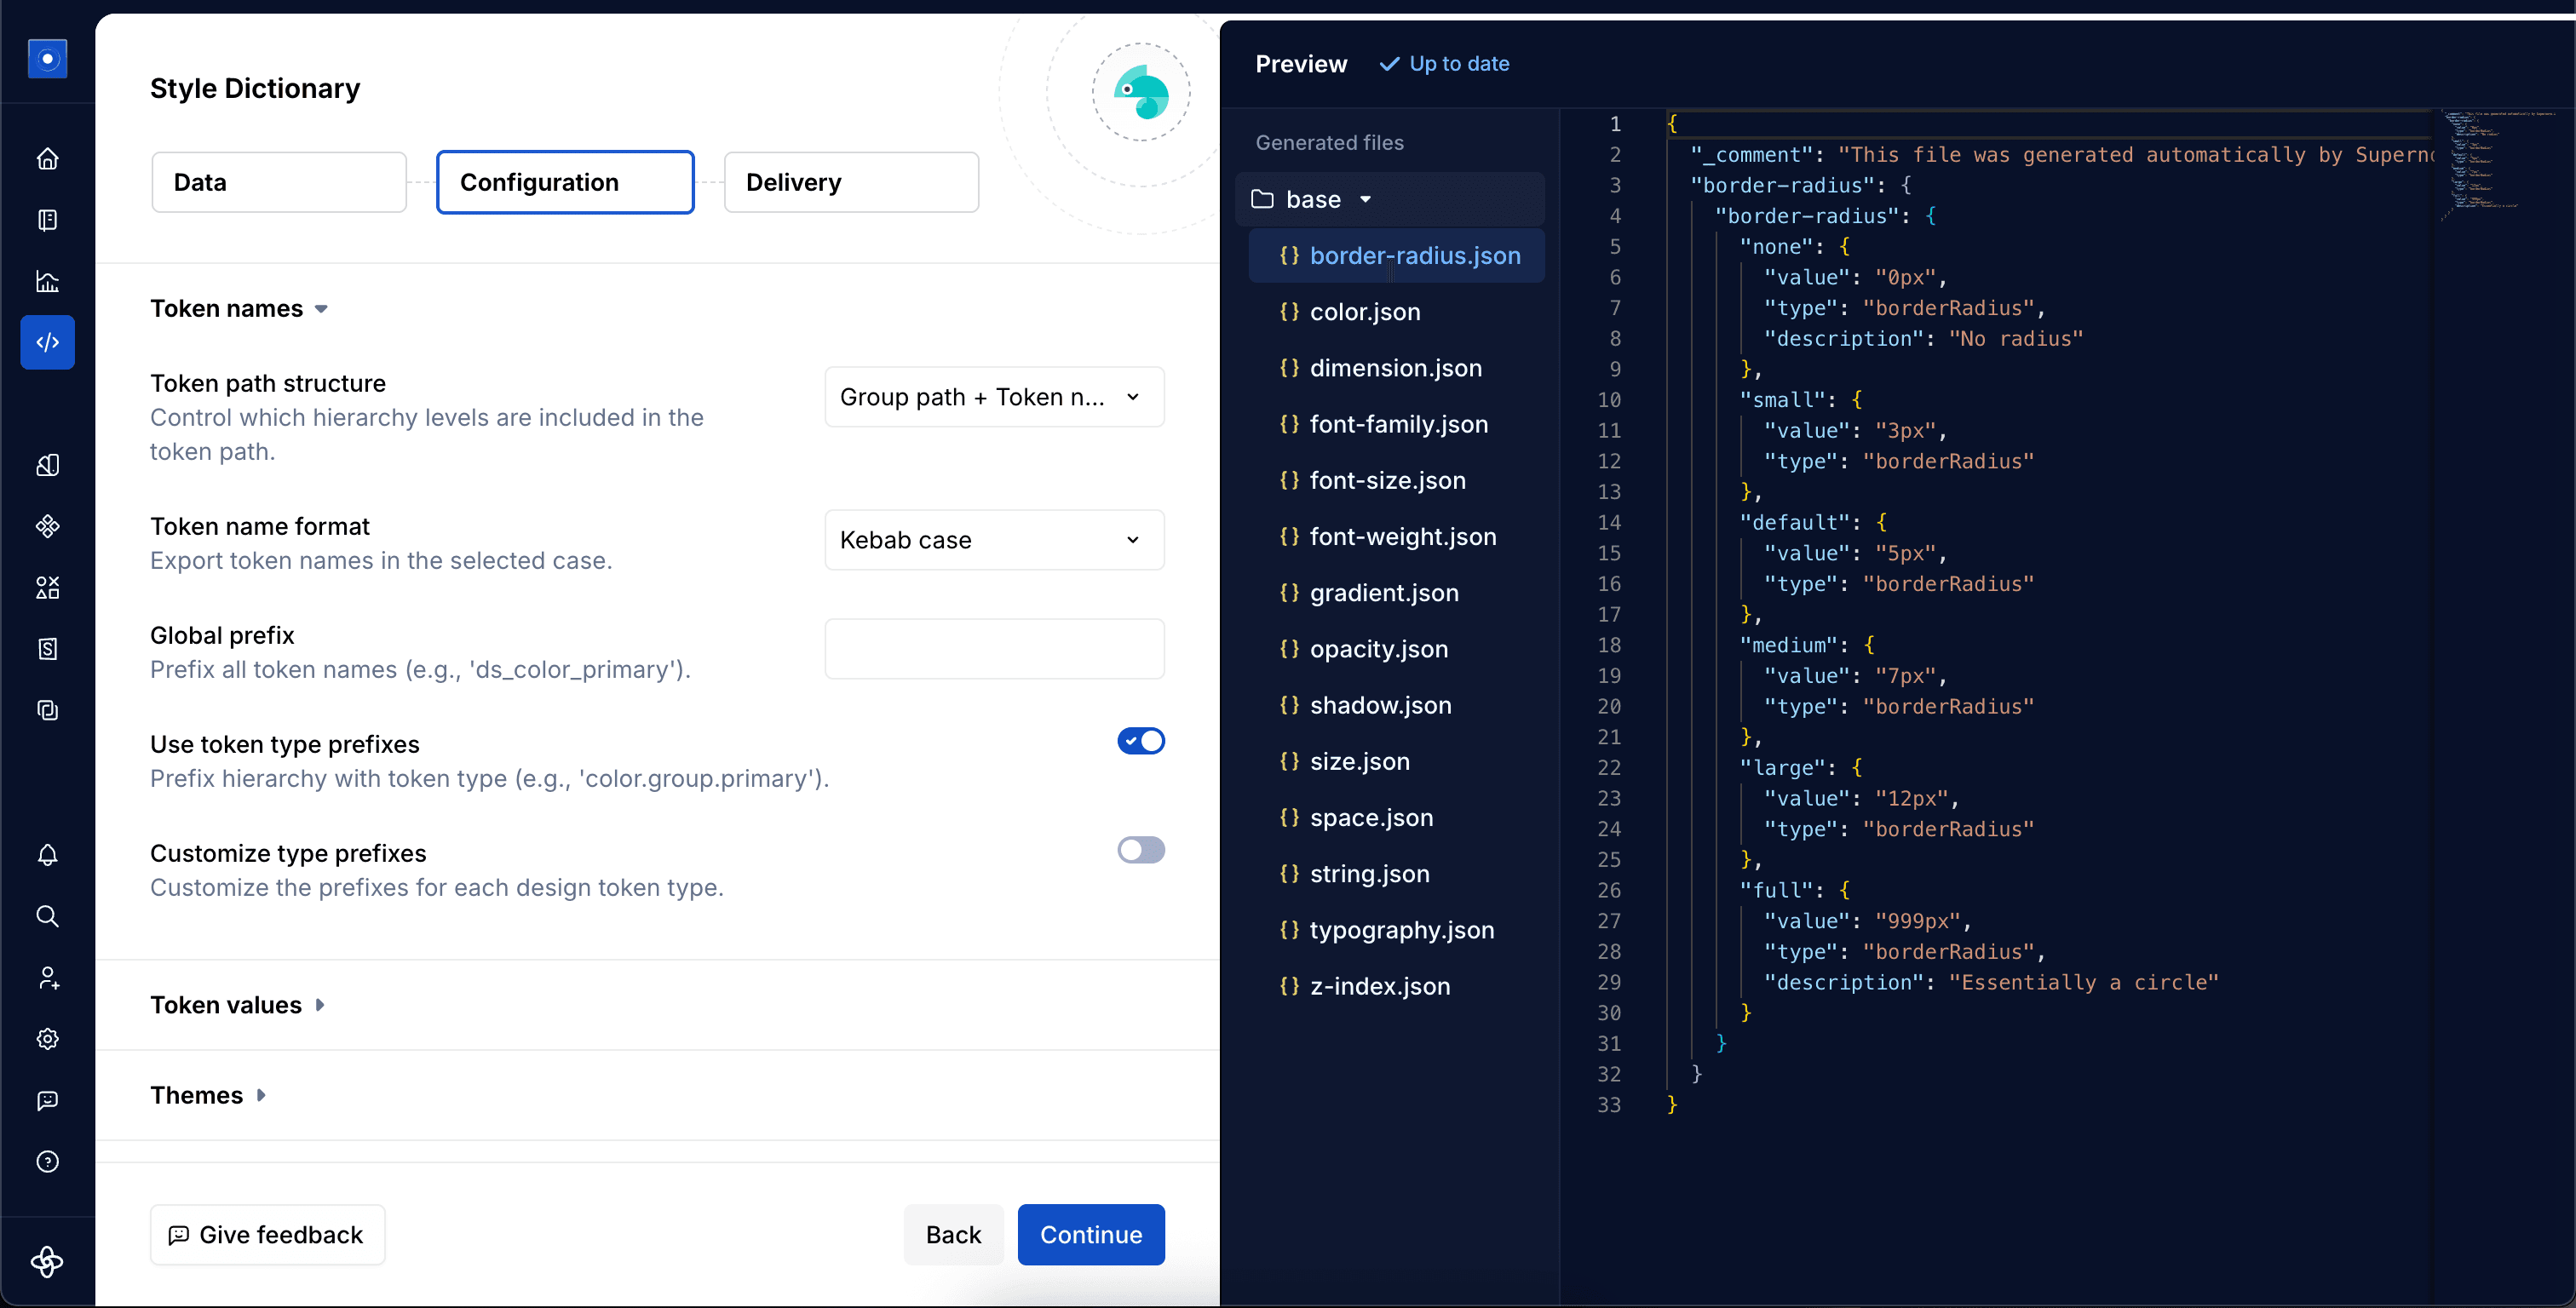Select font-size.json file
The image size is (2576, 1308).
pyautogui.click(x=1396, y=480)
